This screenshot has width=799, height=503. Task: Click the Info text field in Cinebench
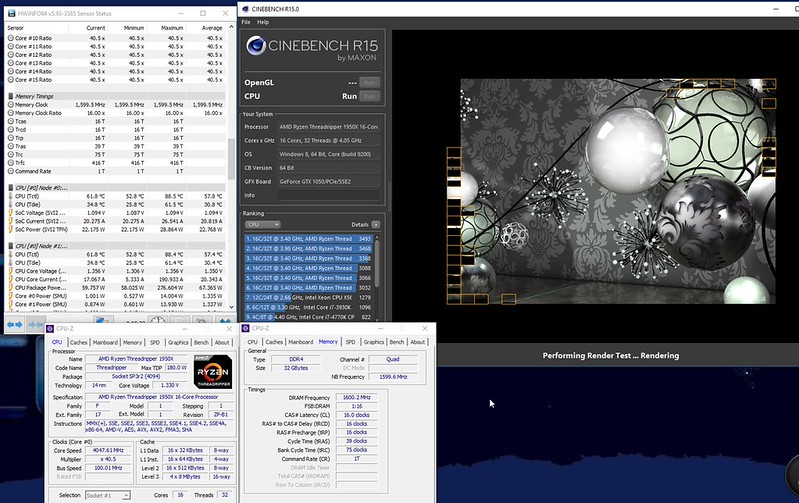pos(330,195)
